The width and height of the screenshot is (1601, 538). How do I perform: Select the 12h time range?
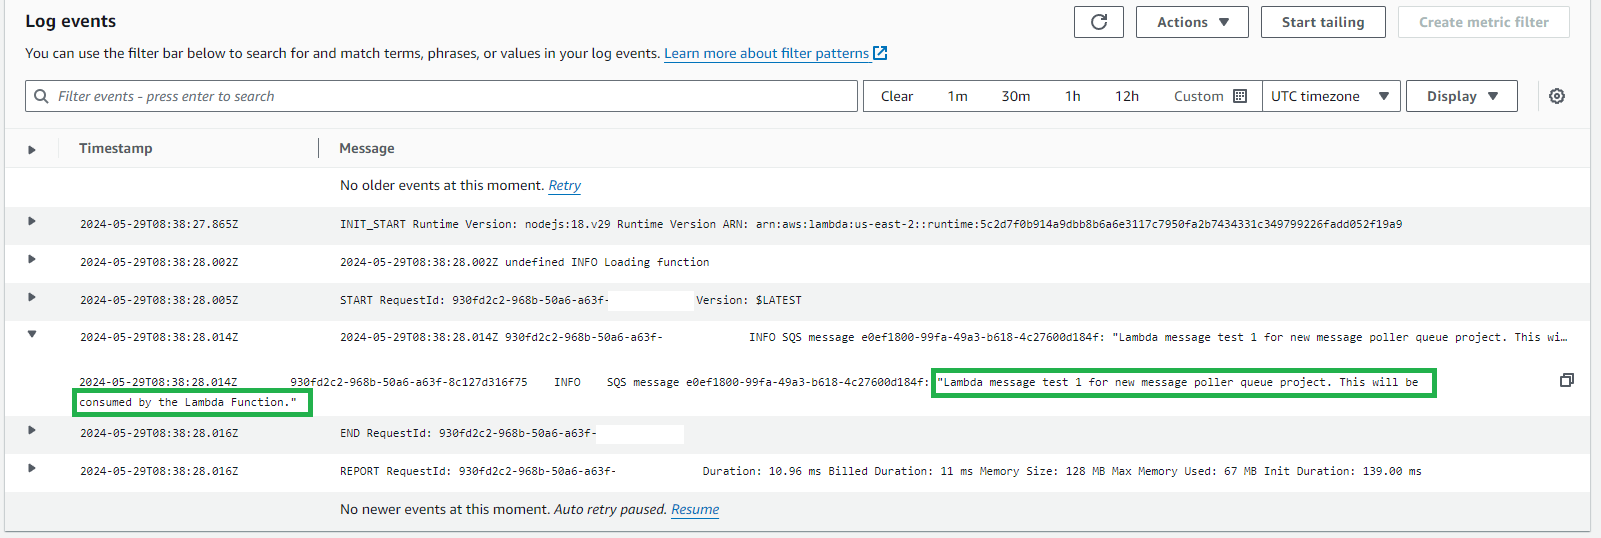1127,96
